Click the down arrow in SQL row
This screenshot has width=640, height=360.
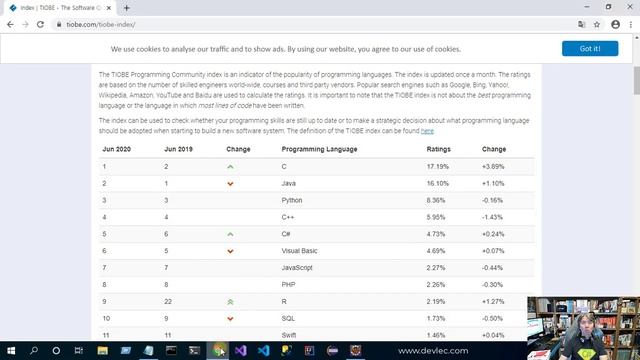(x=230, y=318)
